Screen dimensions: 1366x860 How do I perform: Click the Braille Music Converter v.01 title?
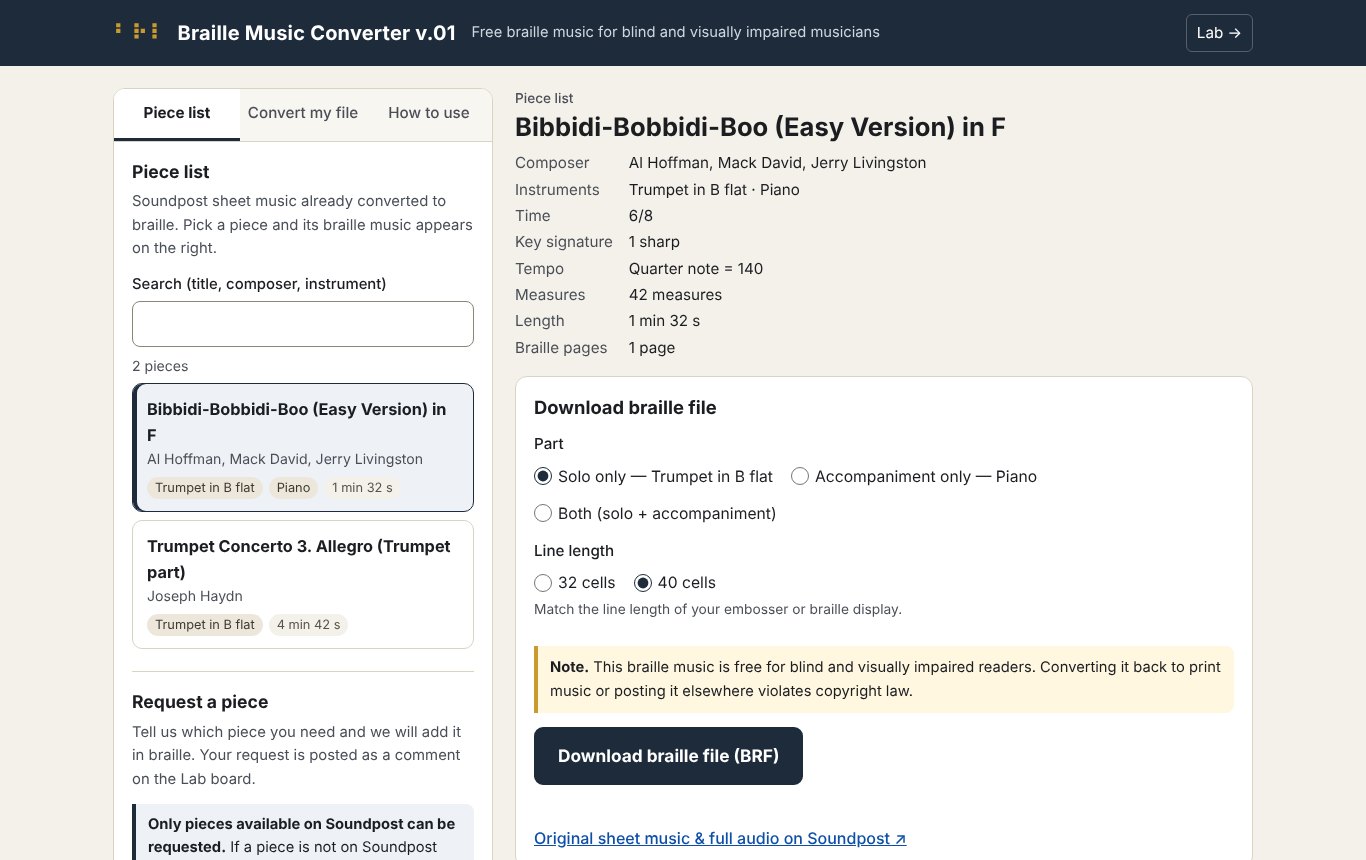316,32
